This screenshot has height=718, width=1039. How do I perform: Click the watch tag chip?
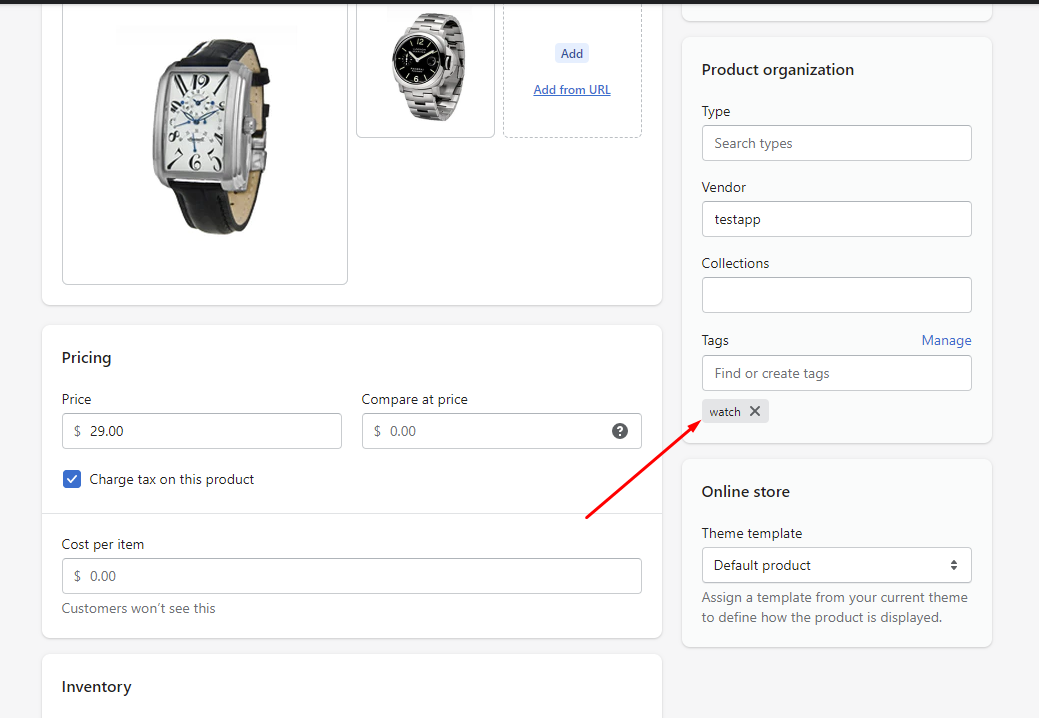point(725,412)
